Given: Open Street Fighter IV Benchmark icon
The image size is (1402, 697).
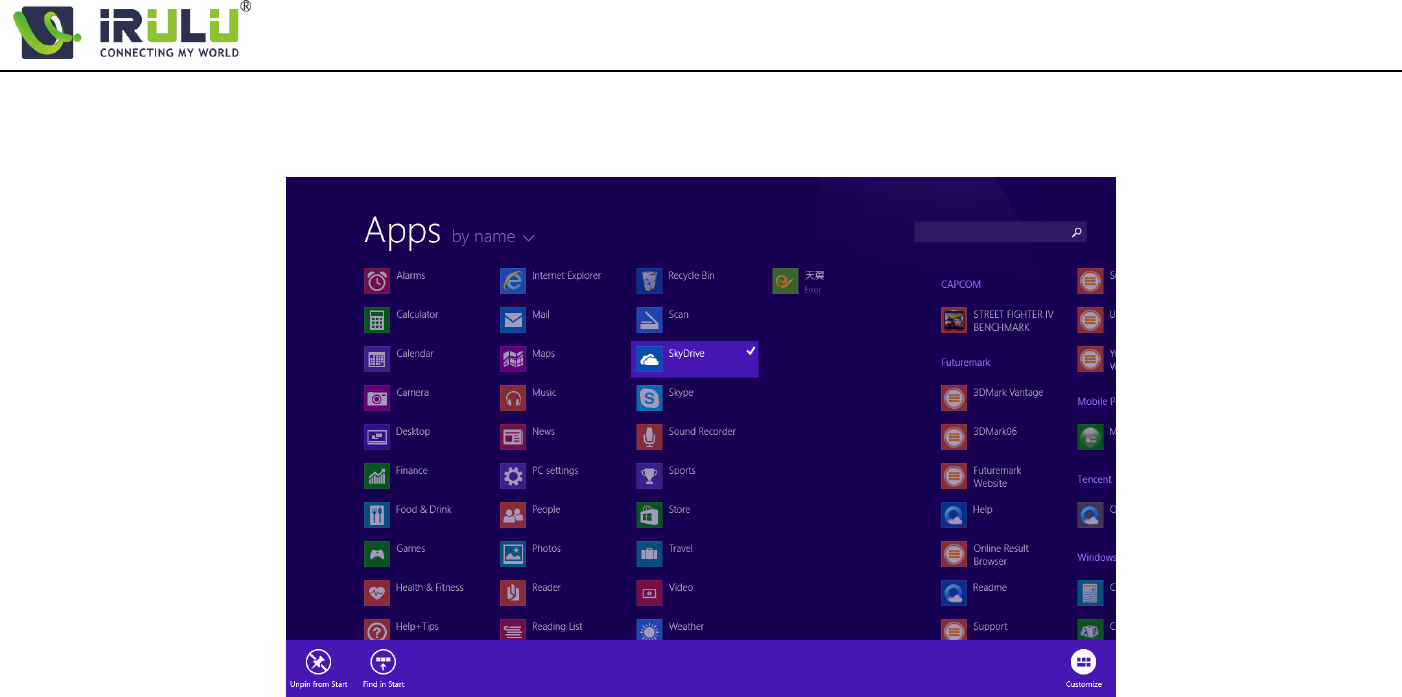Looking at the screenshot, I should 954,320.
